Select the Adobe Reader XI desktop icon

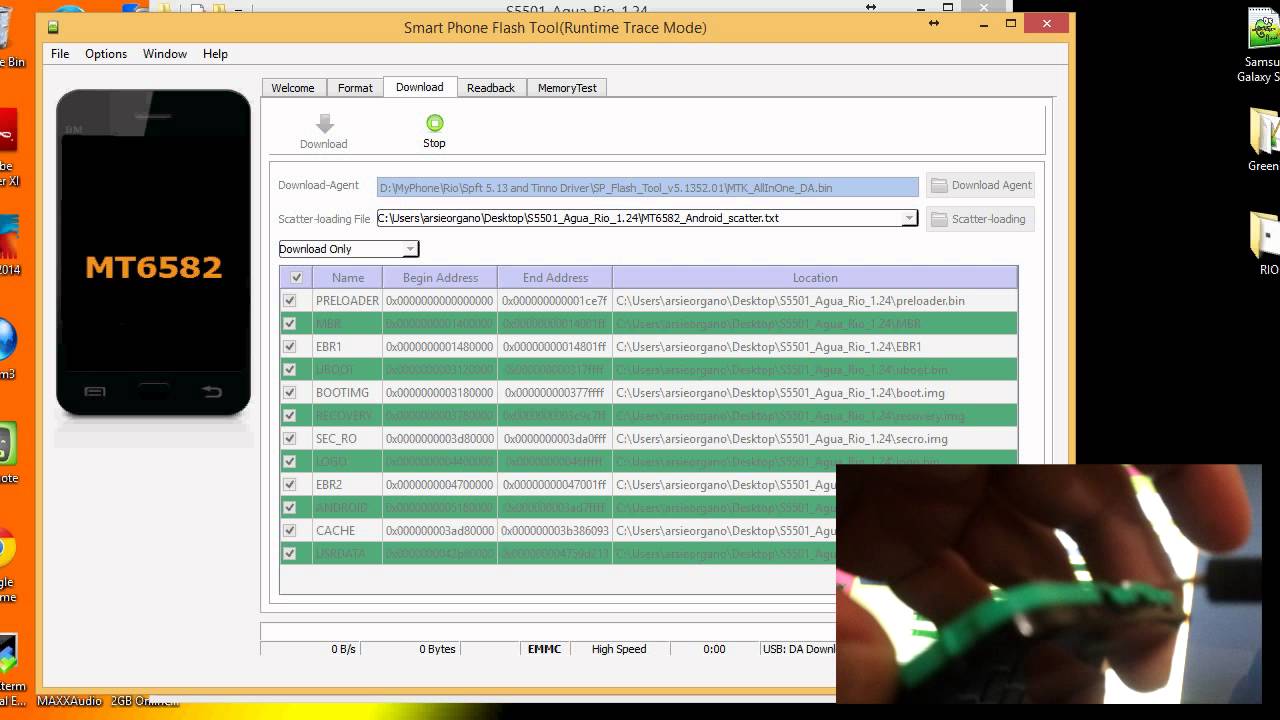pos(8,148)
